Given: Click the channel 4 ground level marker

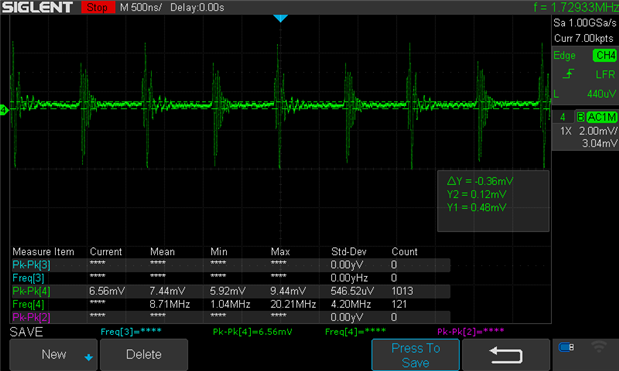Looking at the screenshot, I should pyautogui.click(x=4, y=110).
